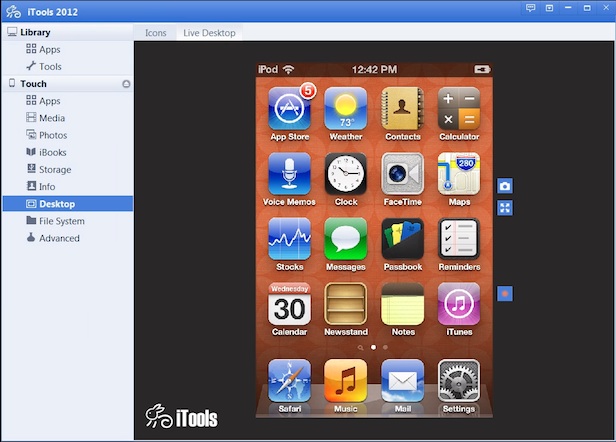Select the Live Desktop tab
Image resolution: width=616 pixels, height=442 pixels.
209,33
